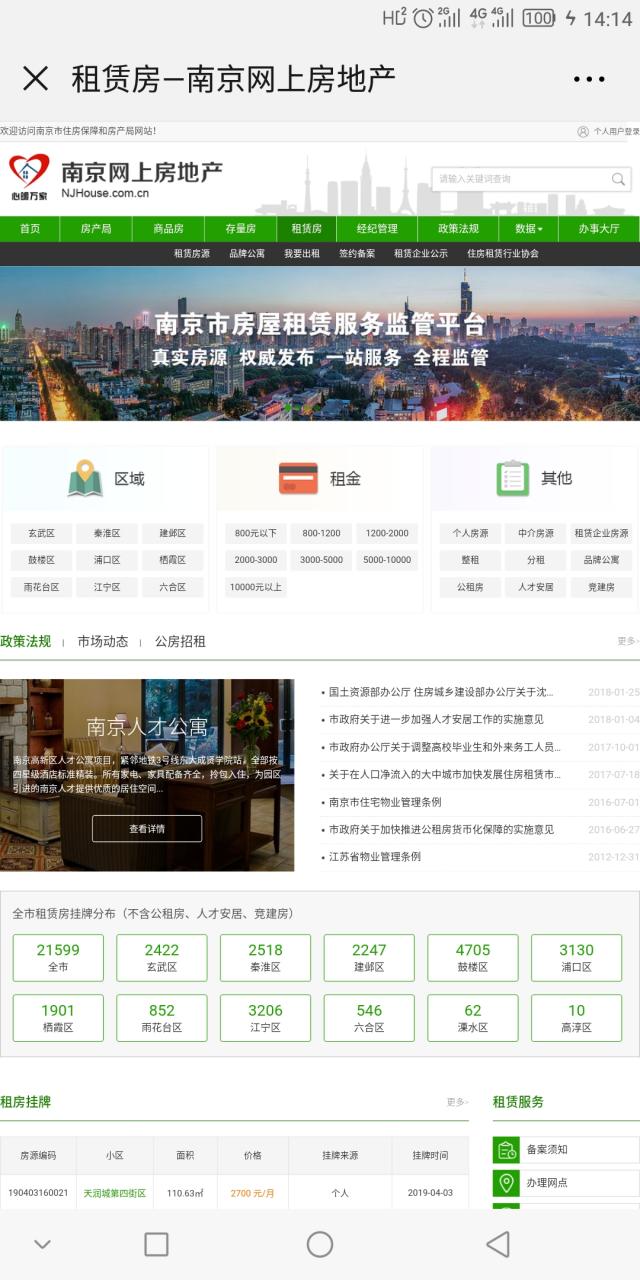This screenshot has height=1280, width=640.
Task: Filter by 人才安居 in the 其他 panel
Action: pyautogui.click(x=536, y=587)
